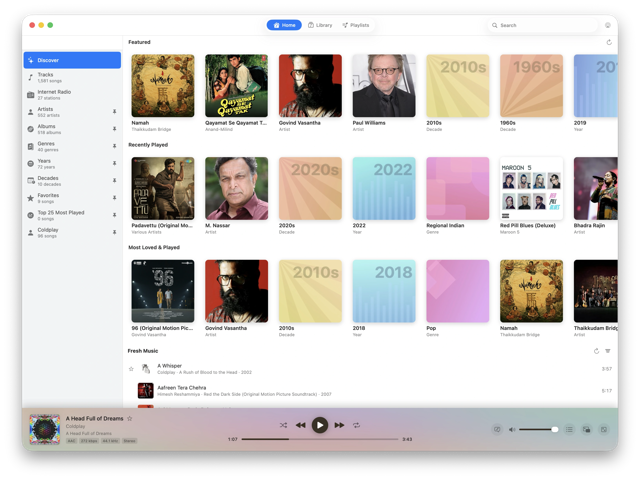
Task: Open the account icon beside search
Action: pos(608,25)
